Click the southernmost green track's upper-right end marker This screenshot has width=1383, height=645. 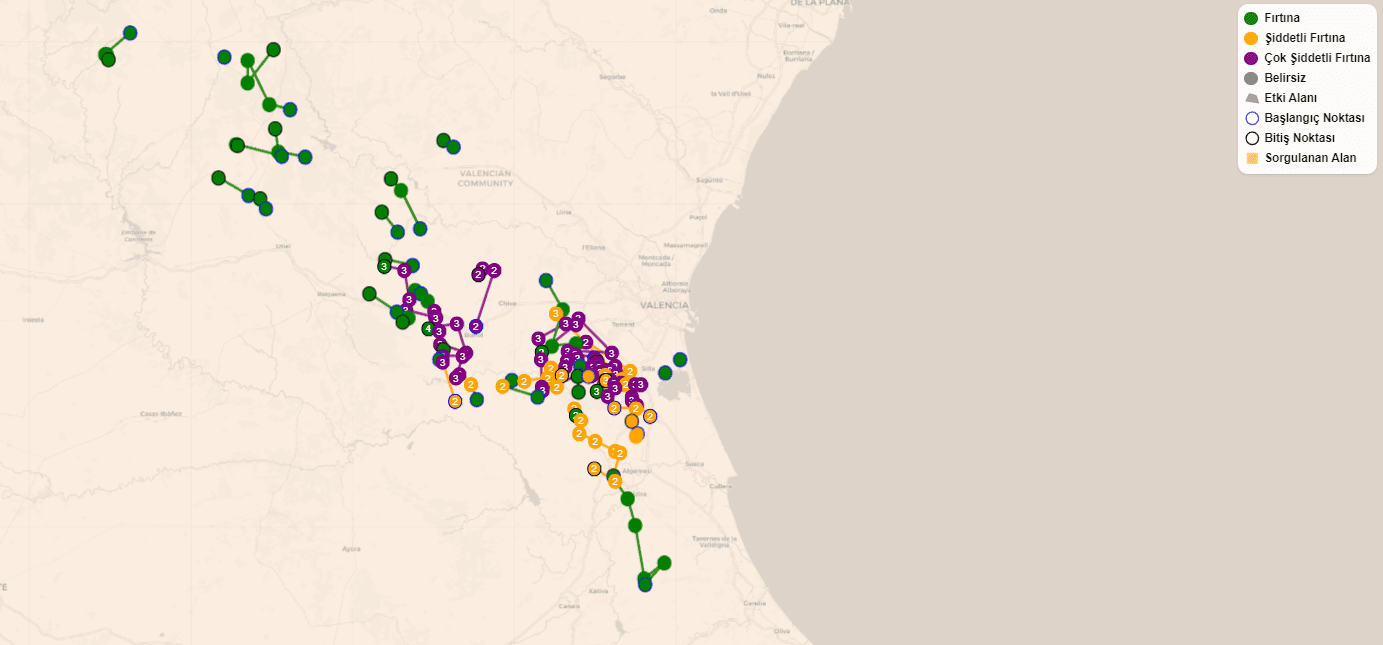[664, 563]
